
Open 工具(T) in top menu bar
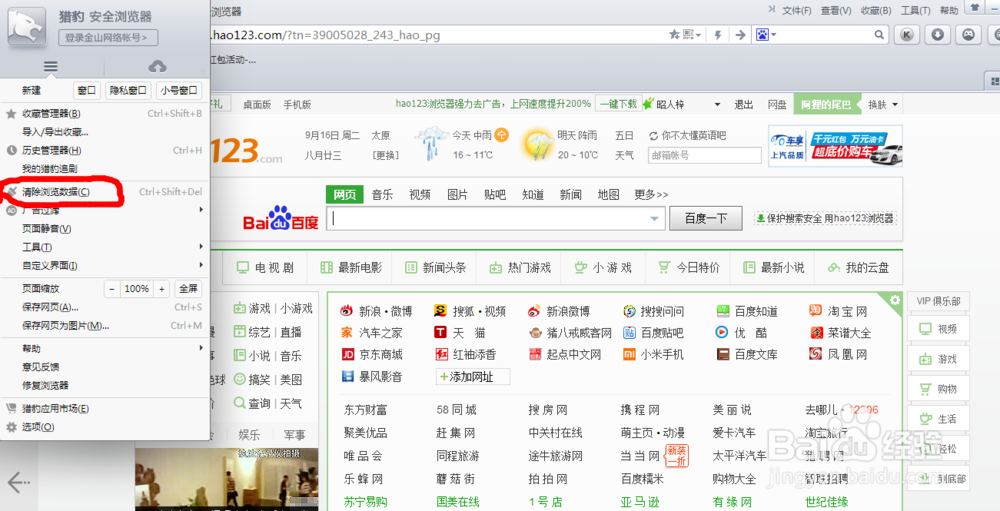(915, 10)
